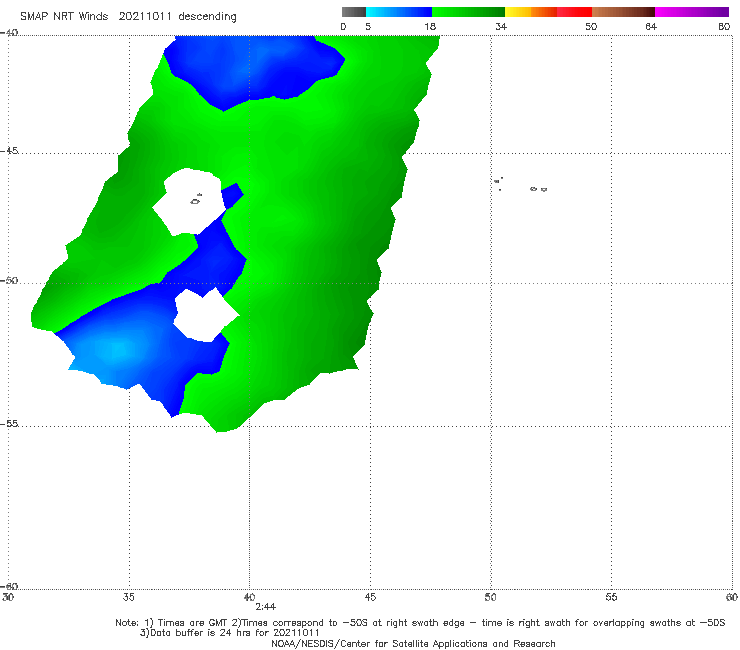
Task: Click the swath time stamp '2:44'
Action: coord(266,607)
